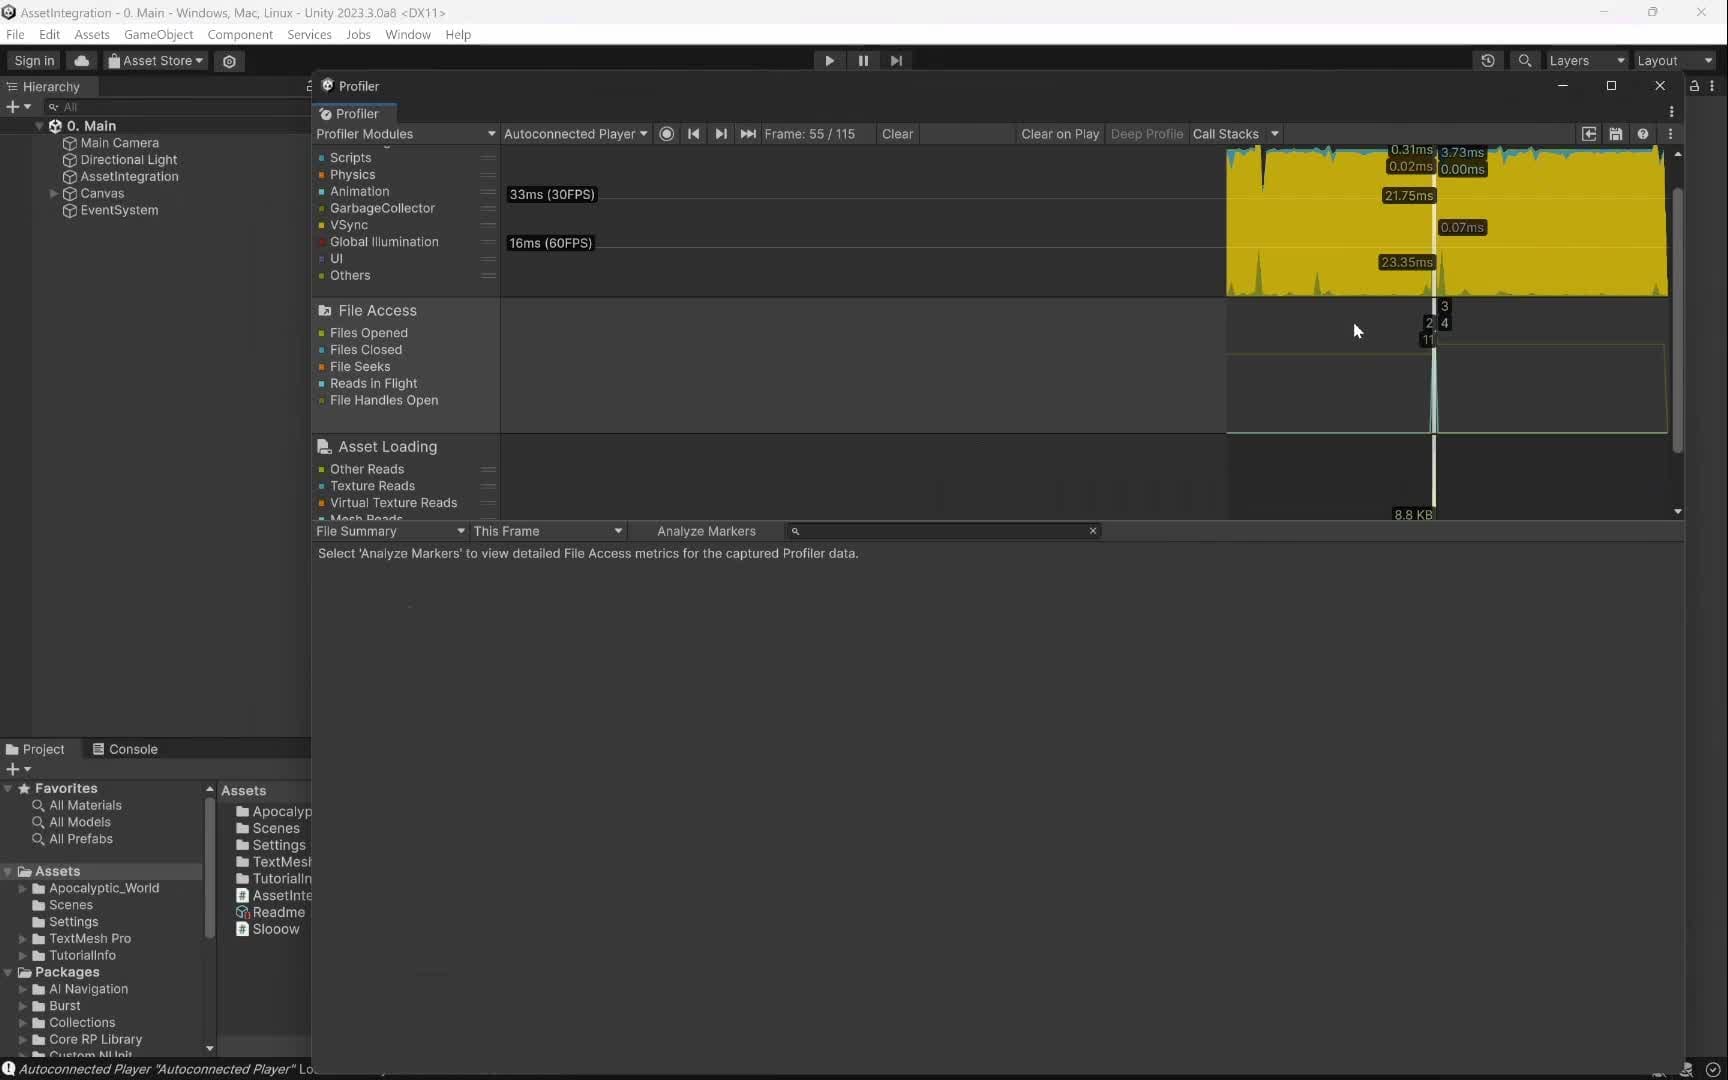
Task: Enable Deep Profile
Action: tap(1147, 134)
